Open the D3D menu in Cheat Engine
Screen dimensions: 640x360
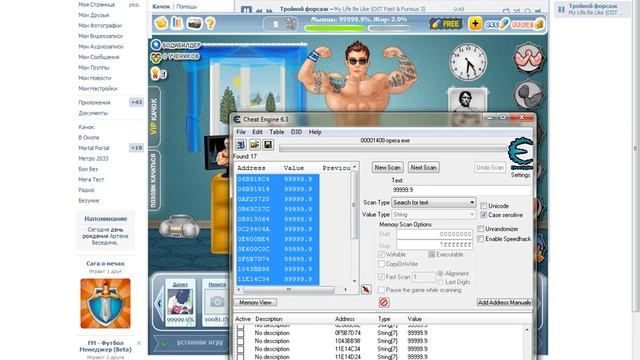tap(296, 132)
